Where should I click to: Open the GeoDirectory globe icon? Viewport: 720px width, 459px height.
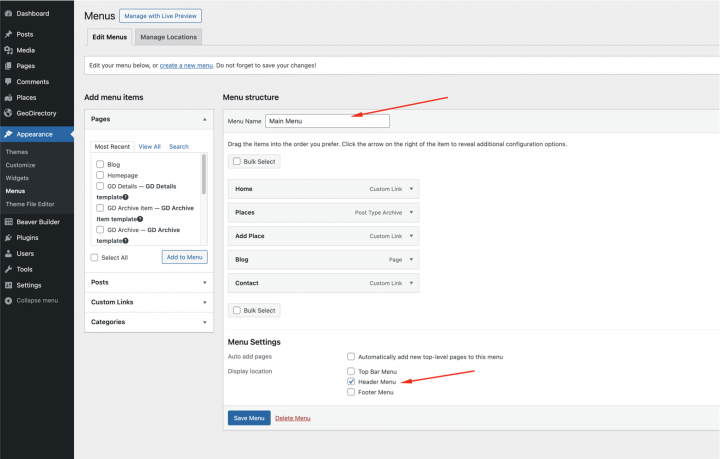click(x=8, y=113)
